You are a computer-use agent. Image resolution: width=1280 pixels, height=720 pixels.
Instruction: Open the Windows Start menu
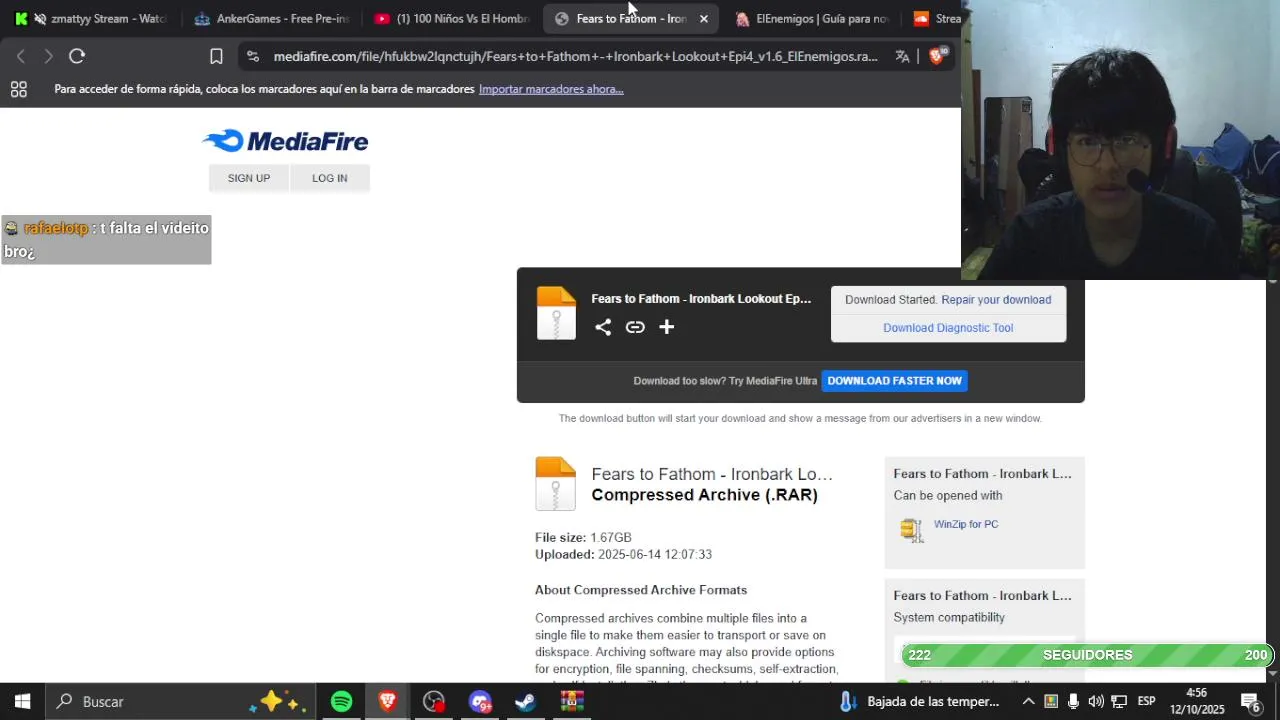(x=22, y=701)
